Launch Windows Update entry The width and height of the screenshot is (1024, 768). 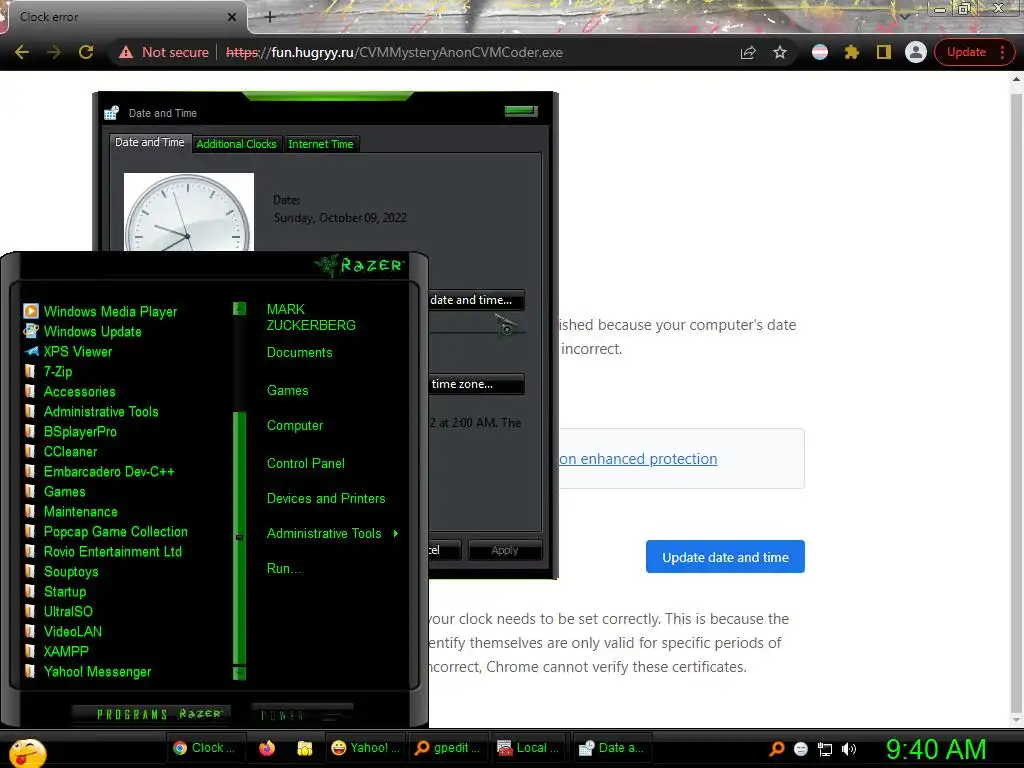82,331
